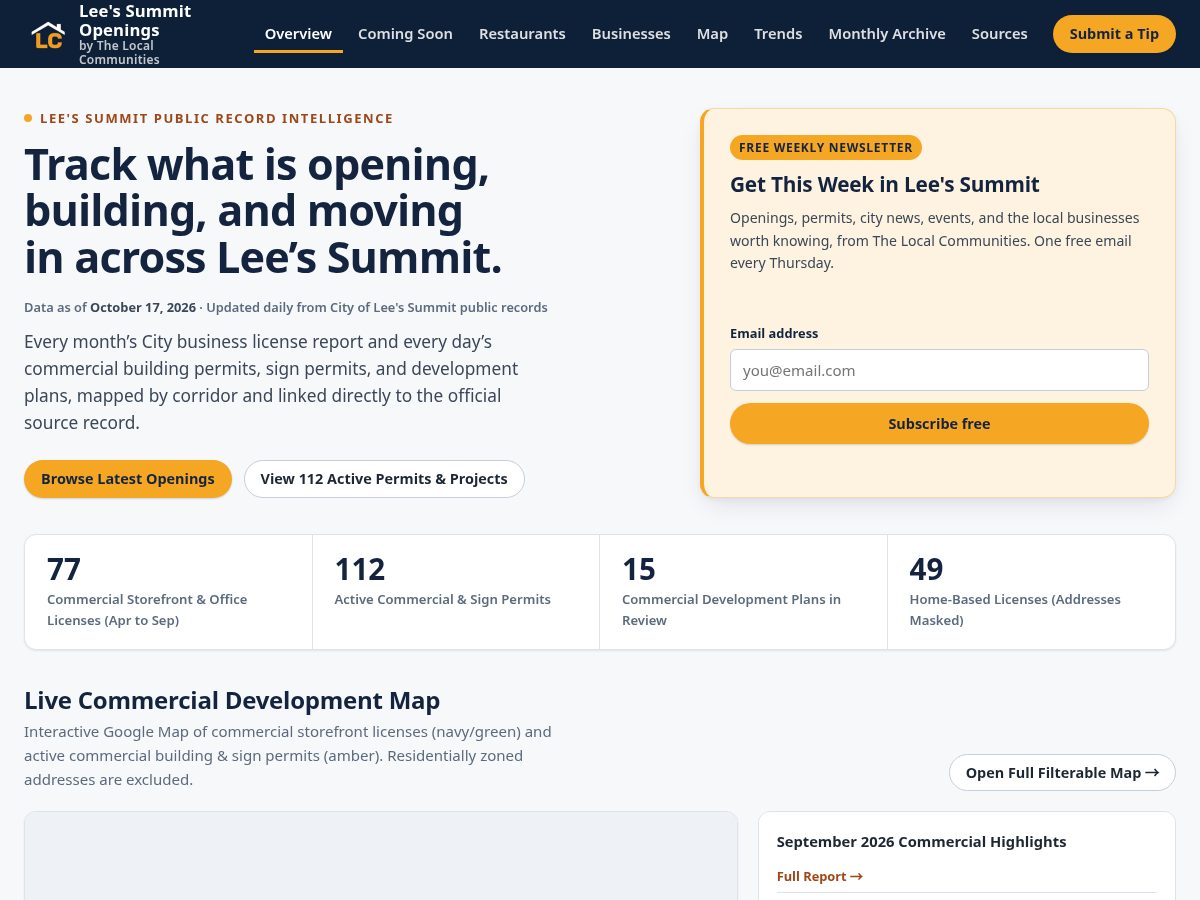Click the 15 Development Plans in Review stat

[x=743, y=592]
